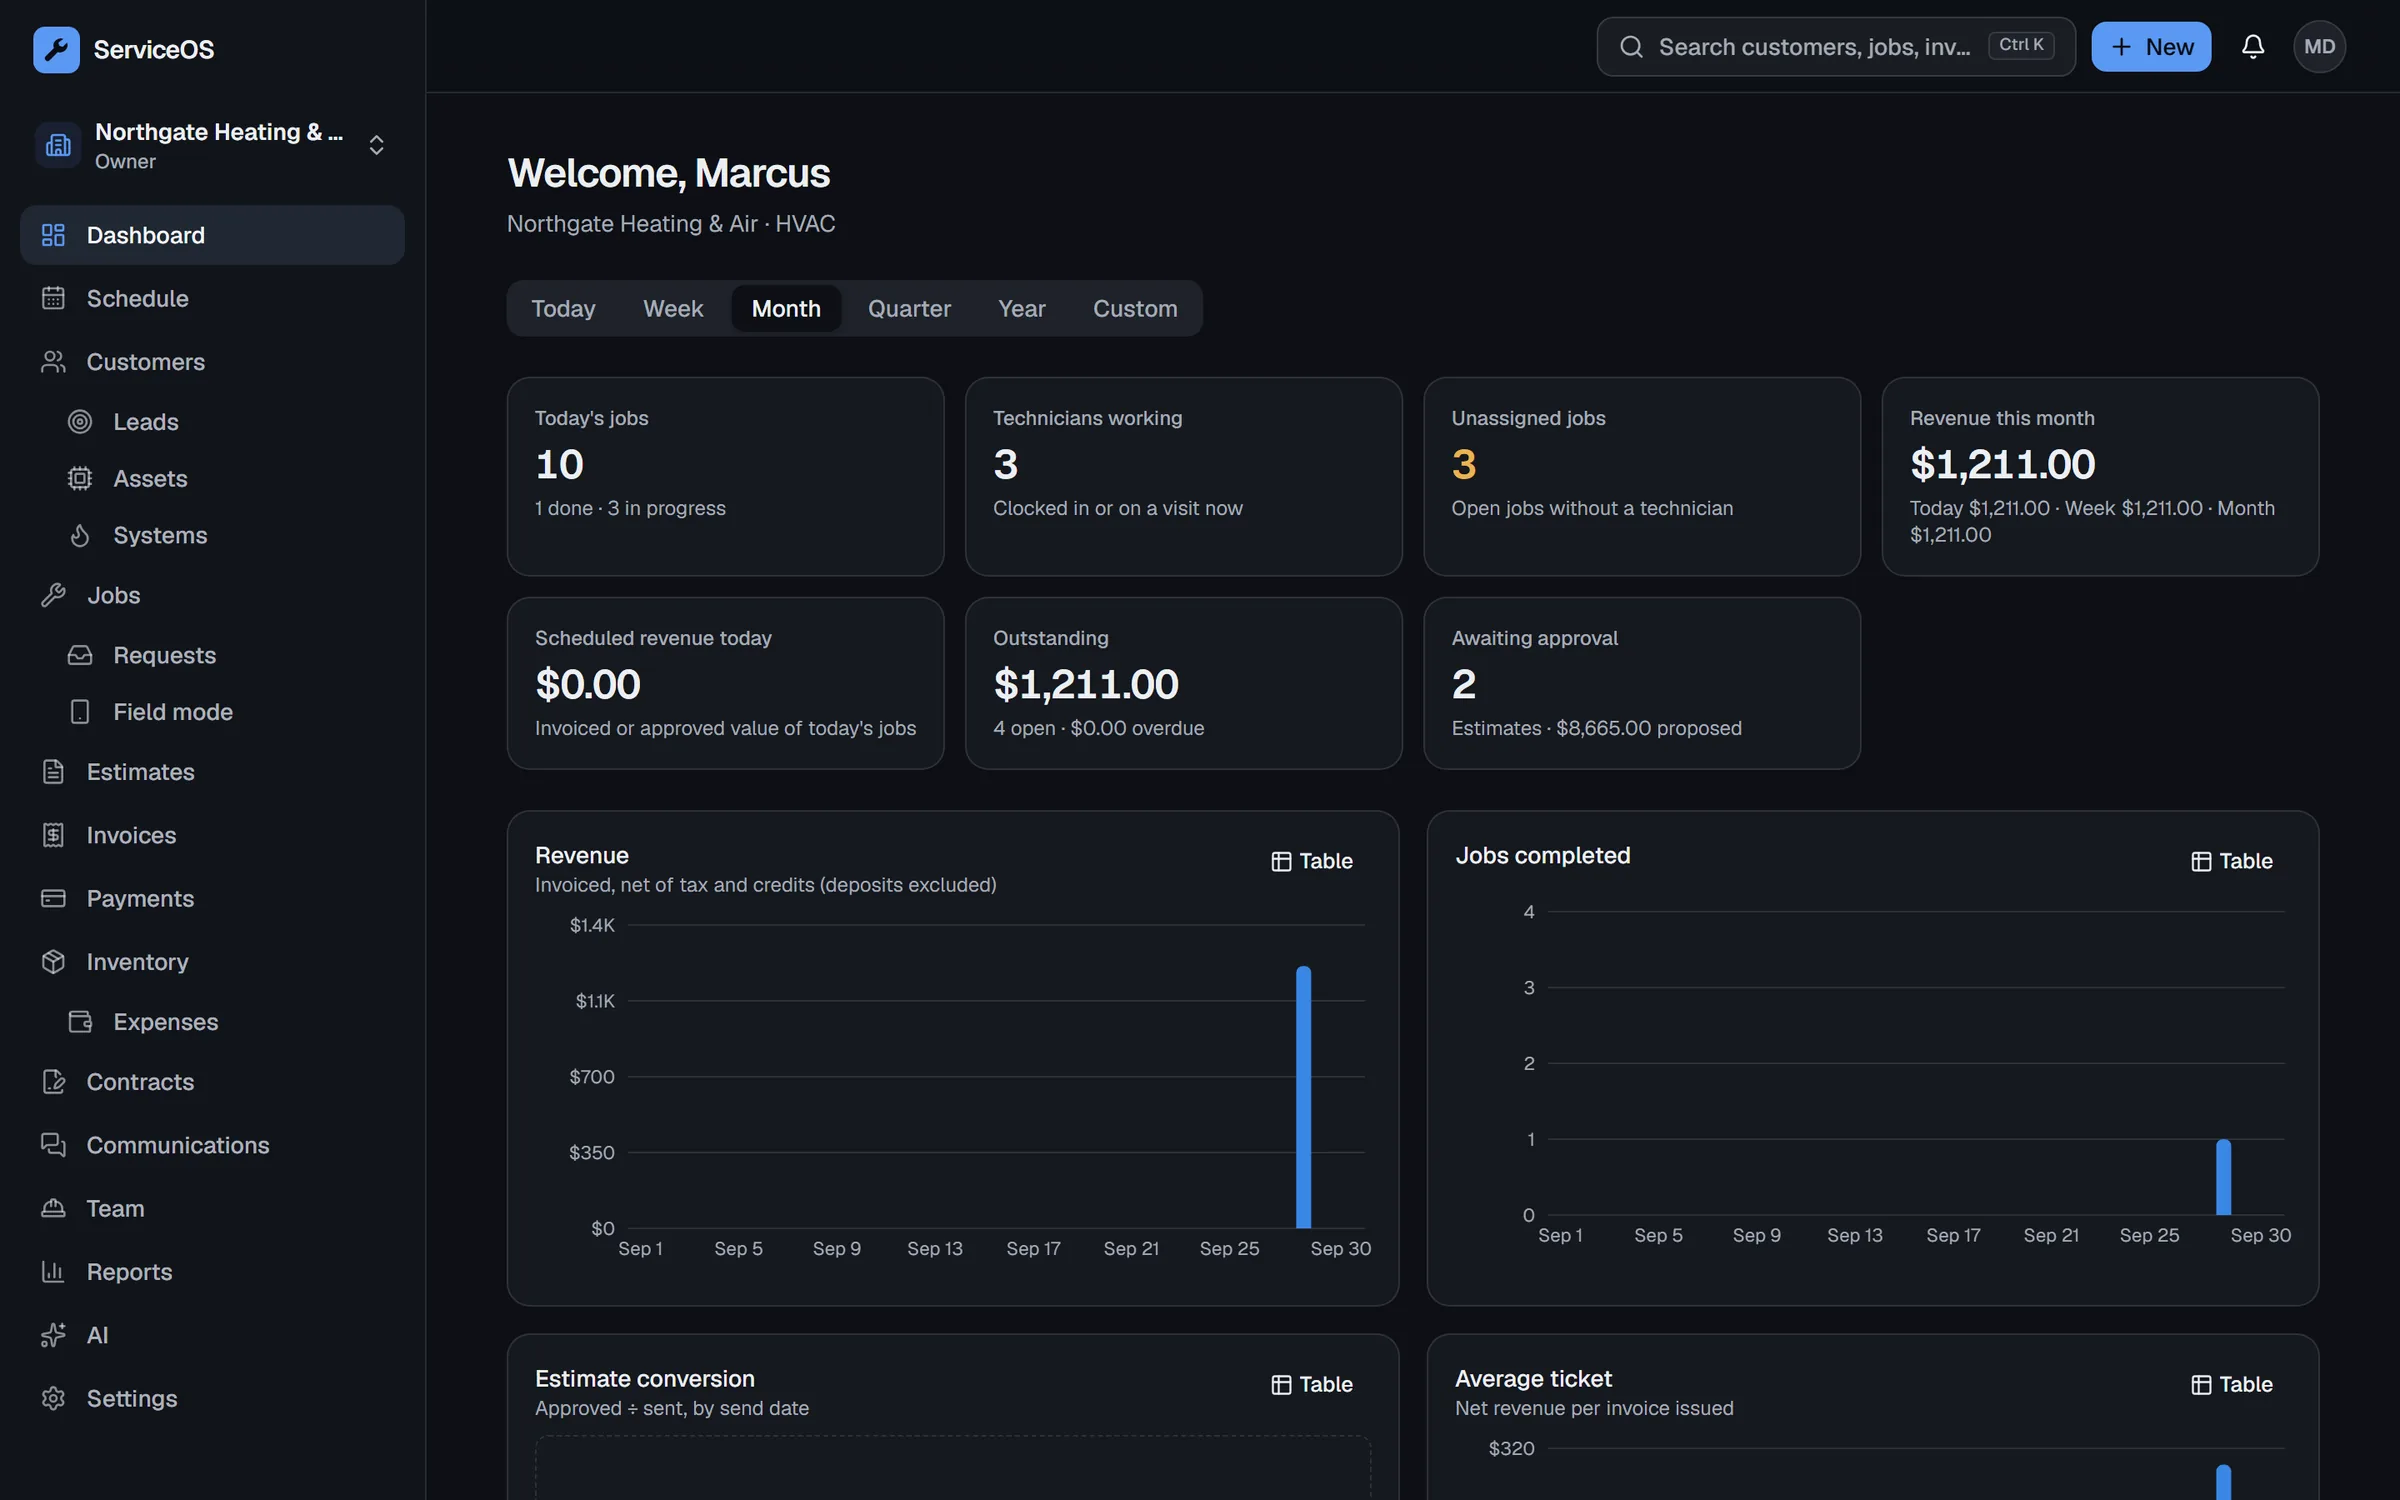Click the Estimates document icon
The height and width of the screenshot is (1500, 2400).
pyautogui.click(x=53, y=772)
